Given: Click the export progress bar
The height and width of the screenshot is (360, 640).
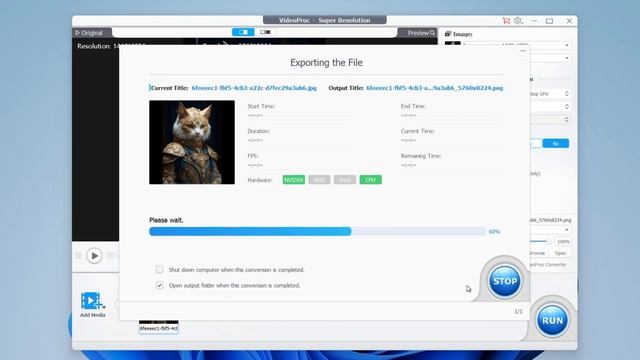Looking at the screenshot, I should (318, 231).
